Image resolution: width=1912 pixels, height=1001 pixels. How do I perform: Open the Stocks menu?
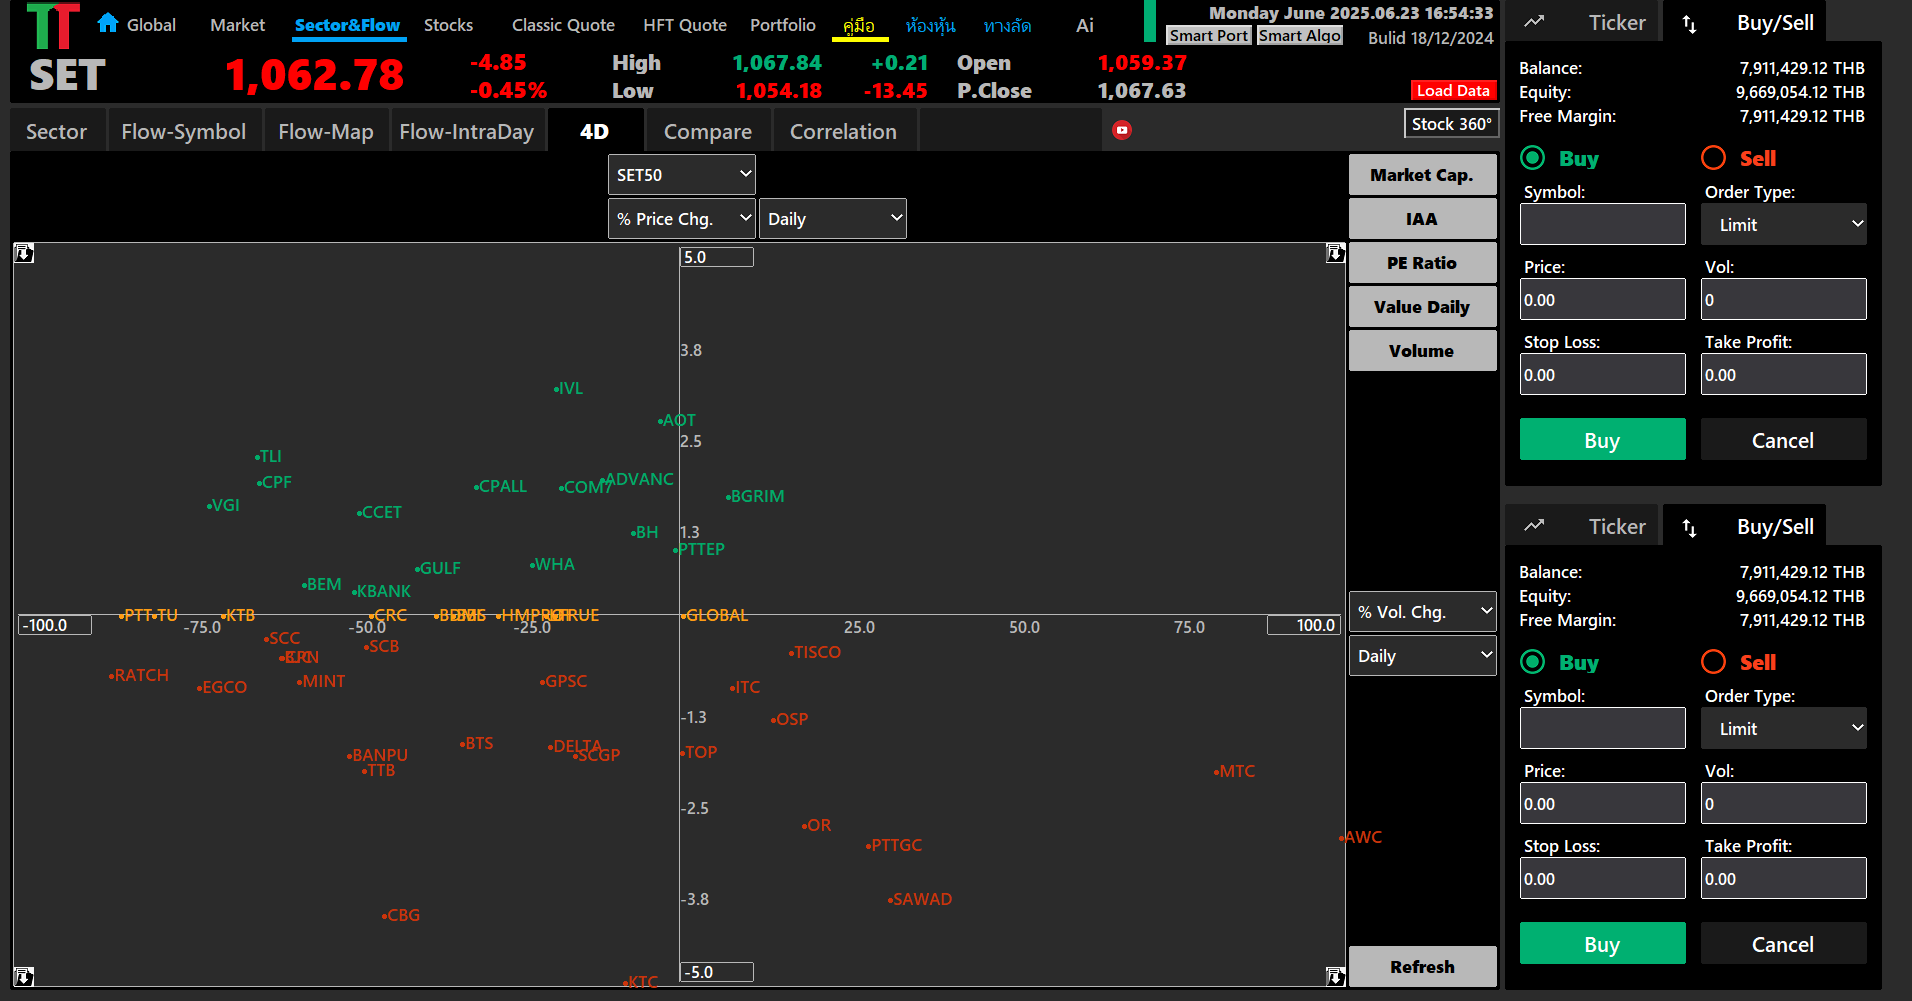448,25
